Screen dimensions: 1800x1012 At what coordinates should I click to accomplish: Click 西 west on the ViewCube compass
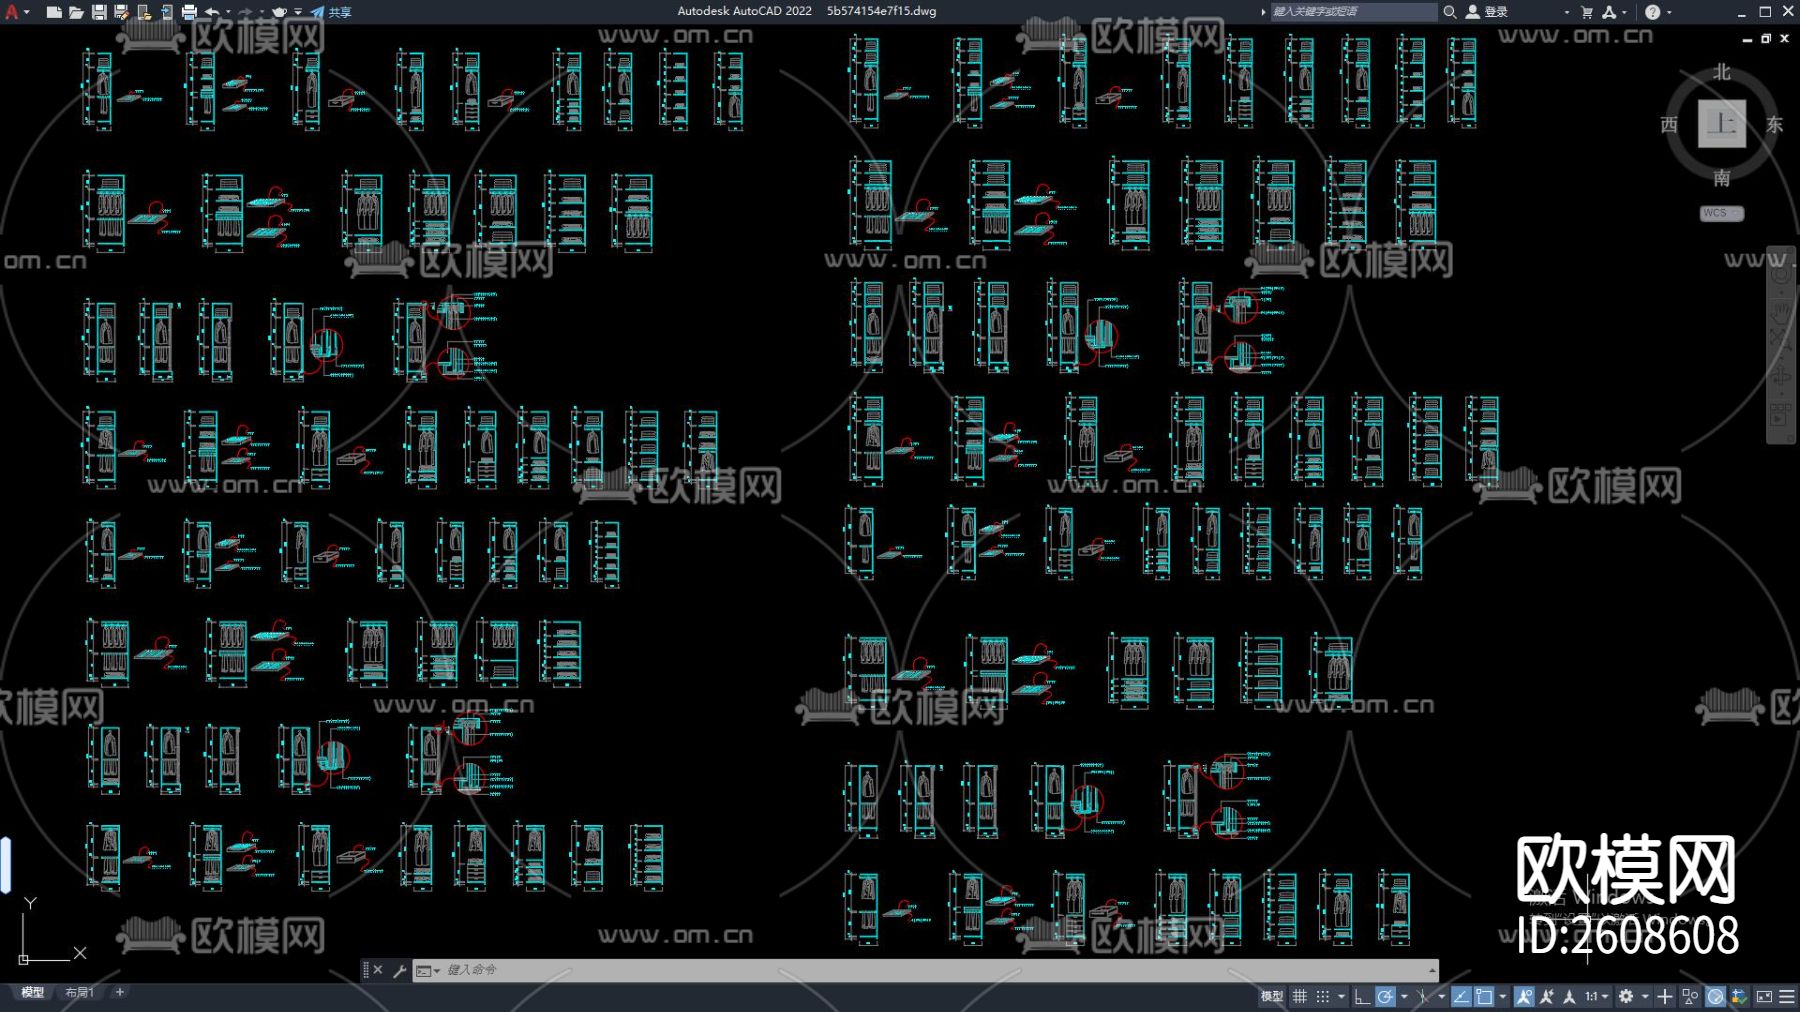click(1669, 125)
